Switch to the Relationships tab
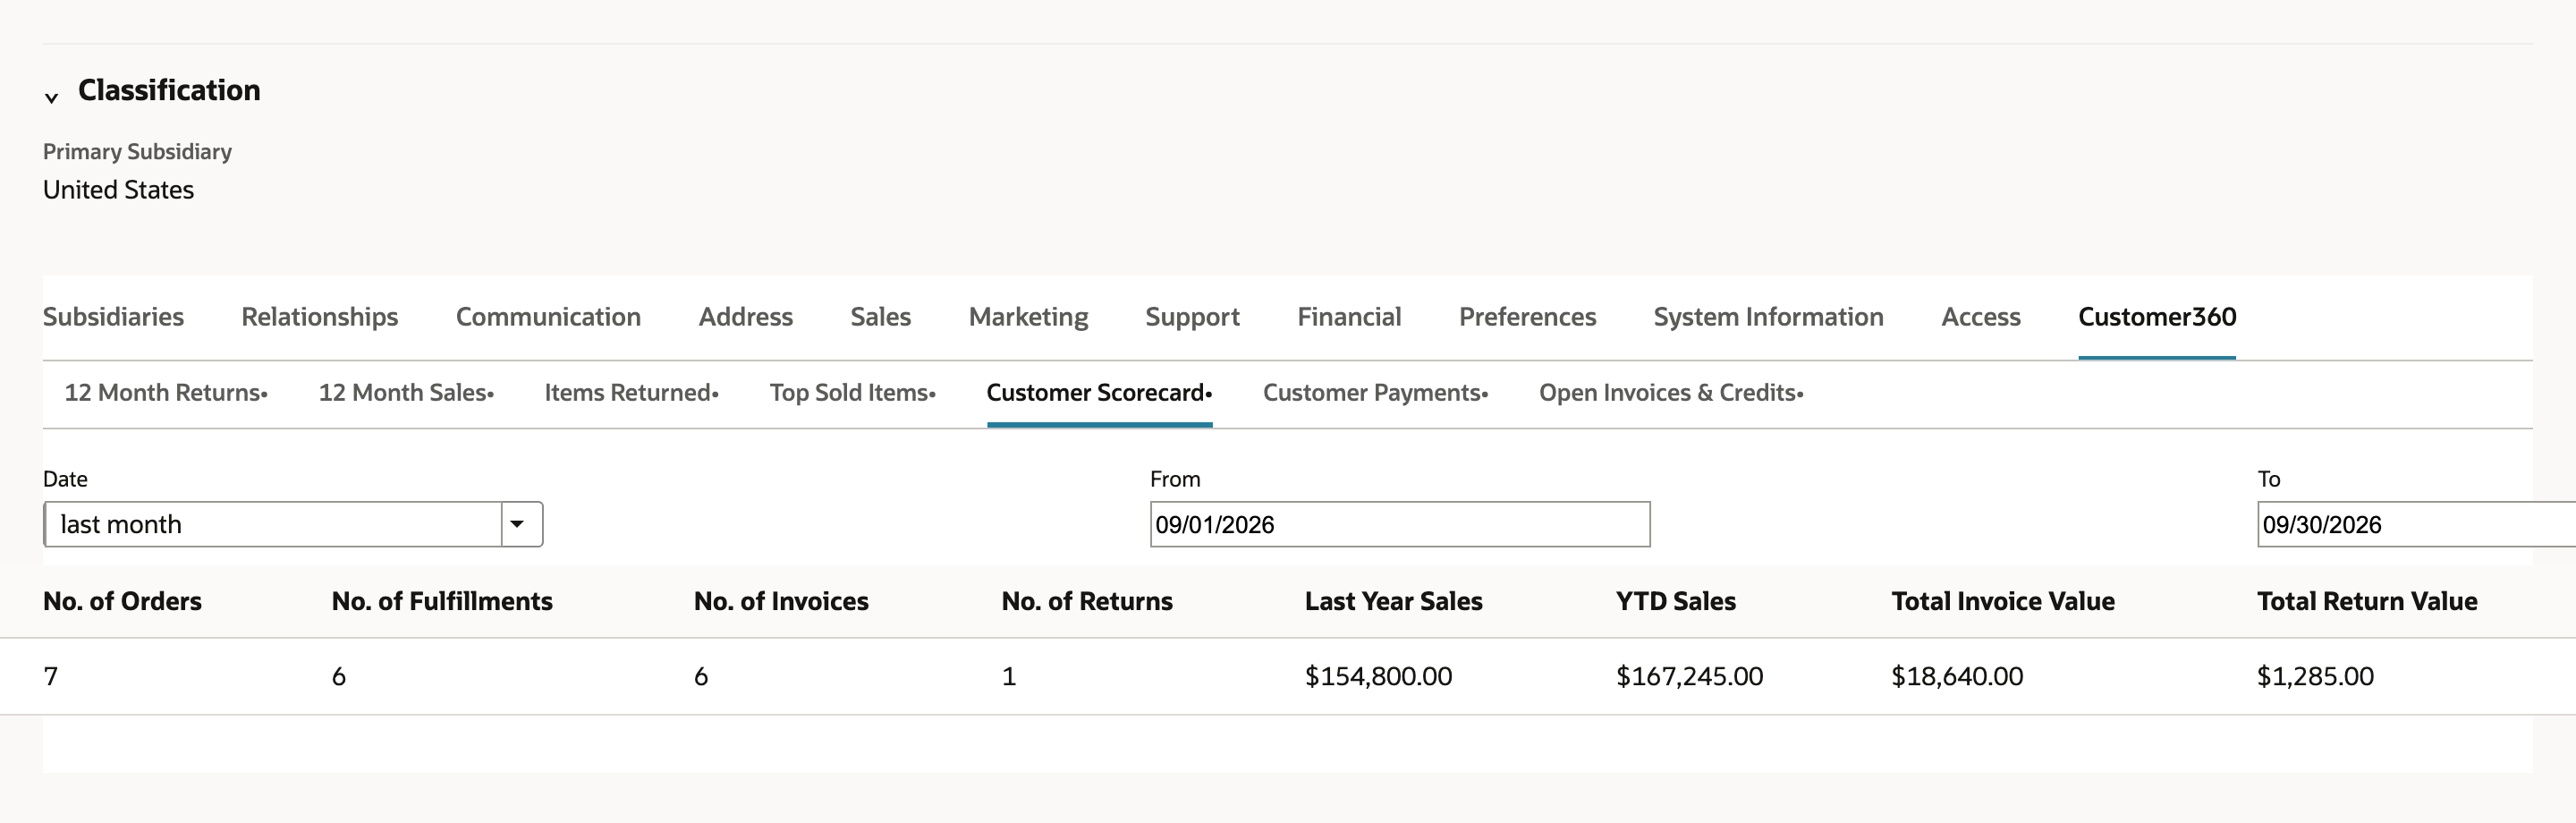 [x=320, y=317]
